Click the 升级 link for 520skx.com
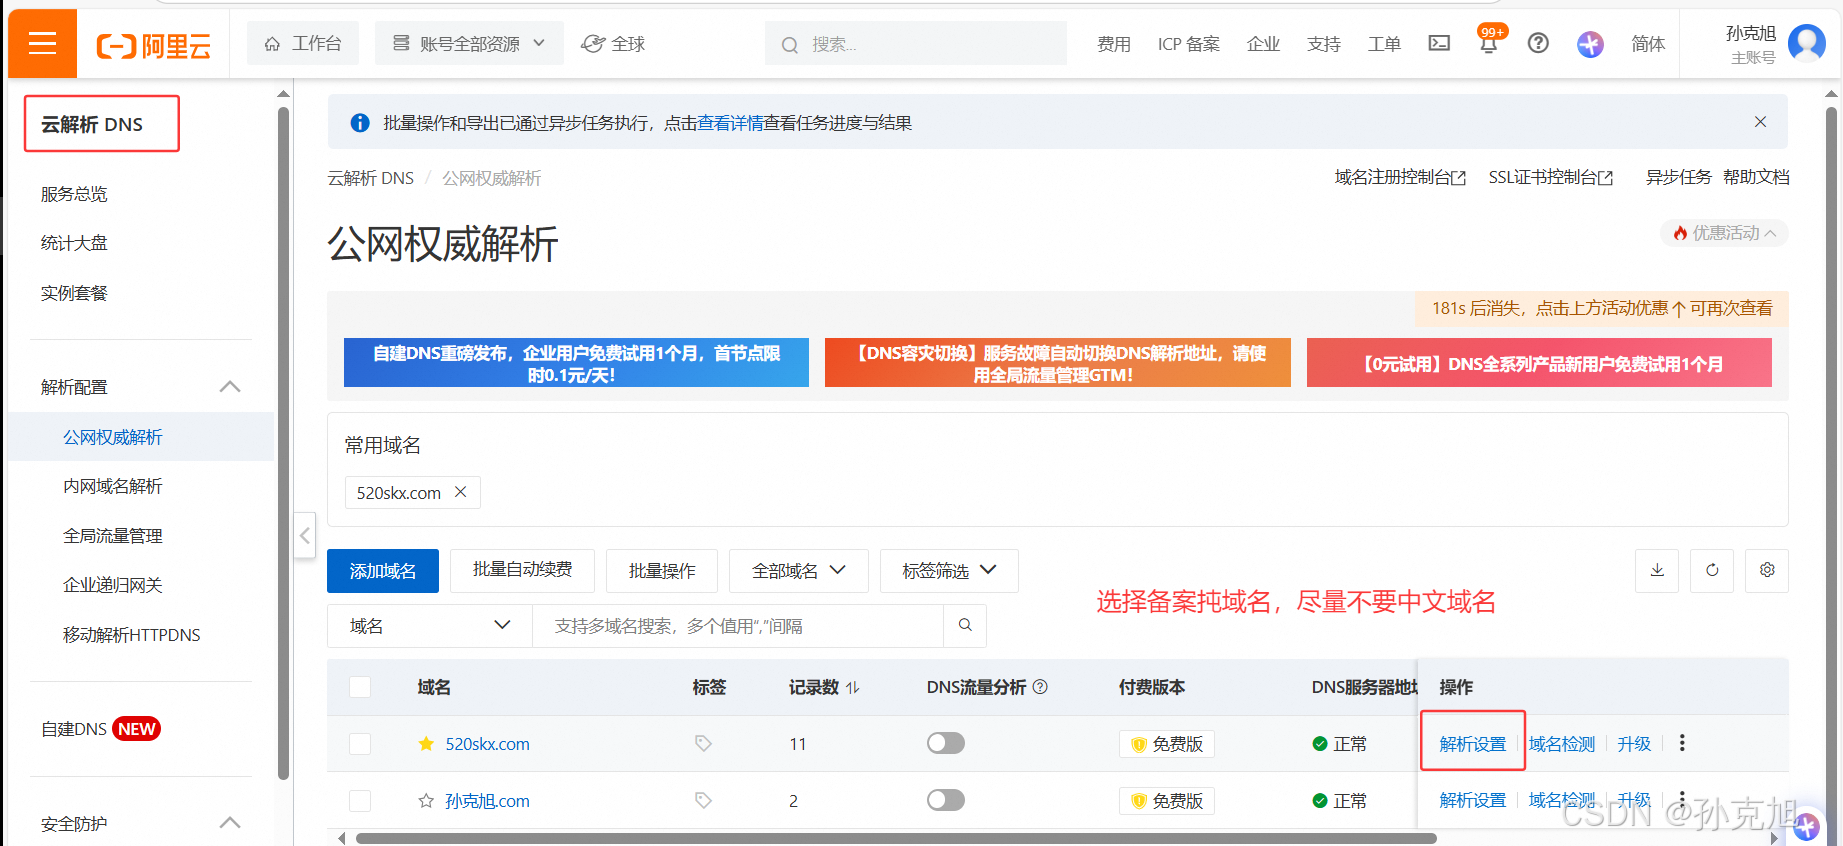1843x846 pixels. 1634,743
